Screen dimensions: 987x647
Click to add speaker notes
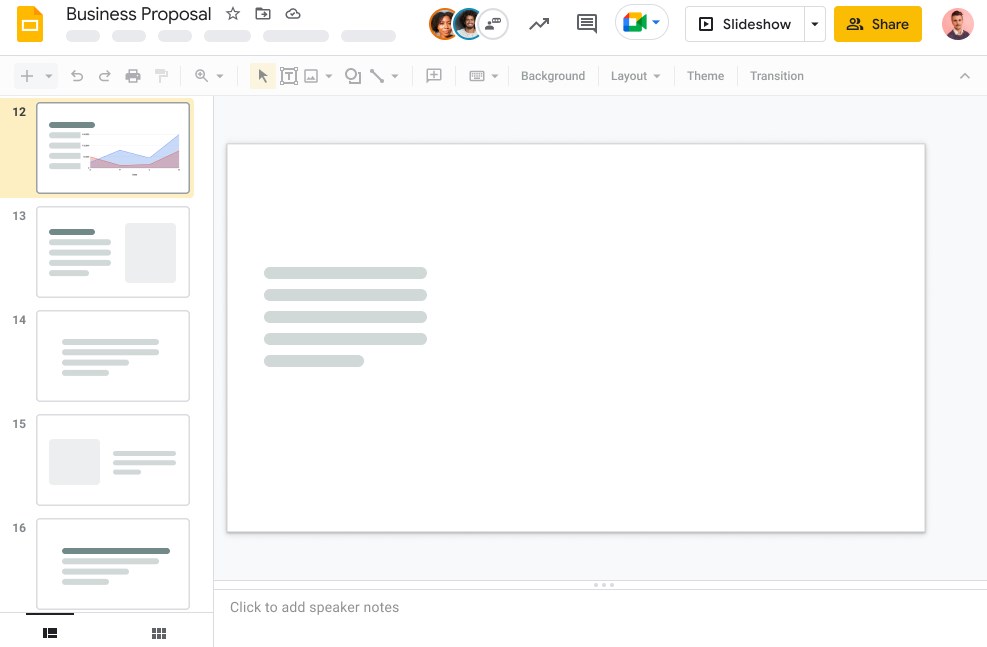[314, 607]
